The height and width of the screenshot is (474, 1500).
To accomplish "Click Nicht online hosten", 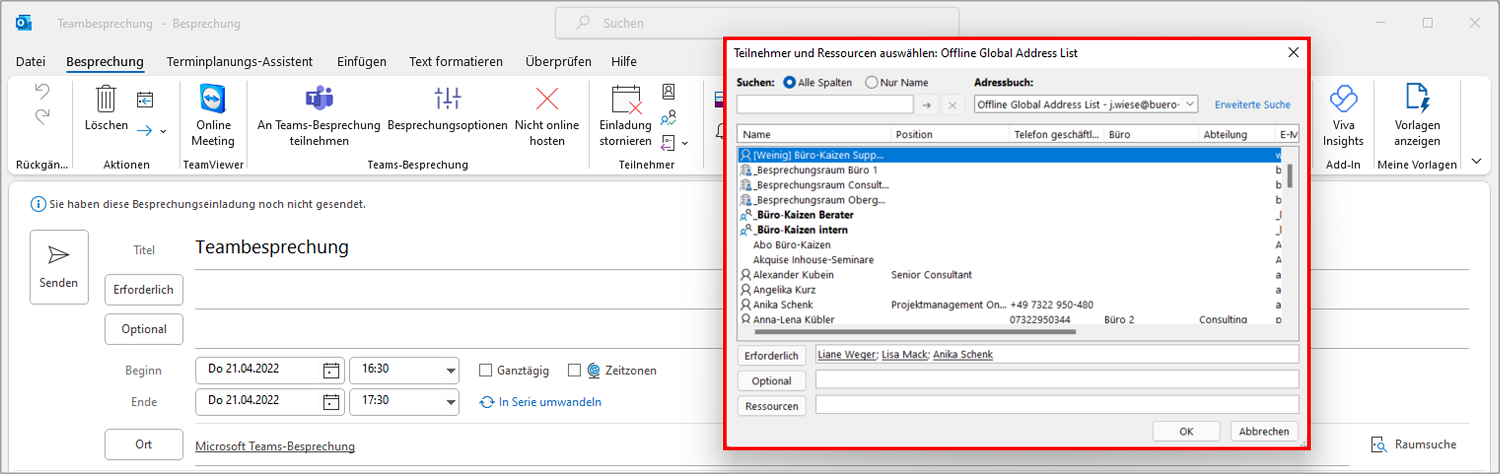I will pos(547,116).
